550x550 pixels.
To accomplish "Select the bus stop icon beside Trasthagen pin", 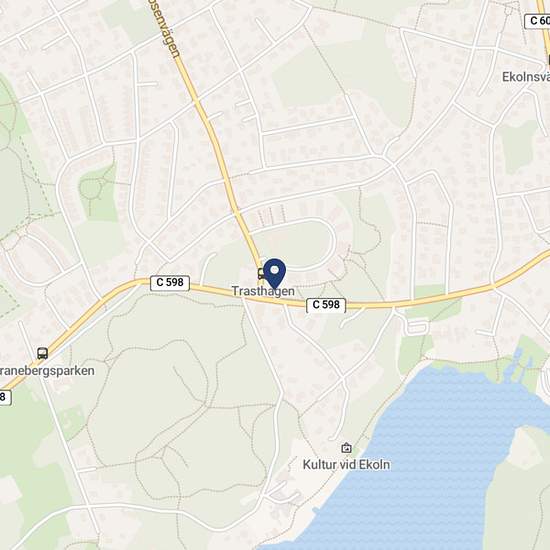I will (261, 274).
